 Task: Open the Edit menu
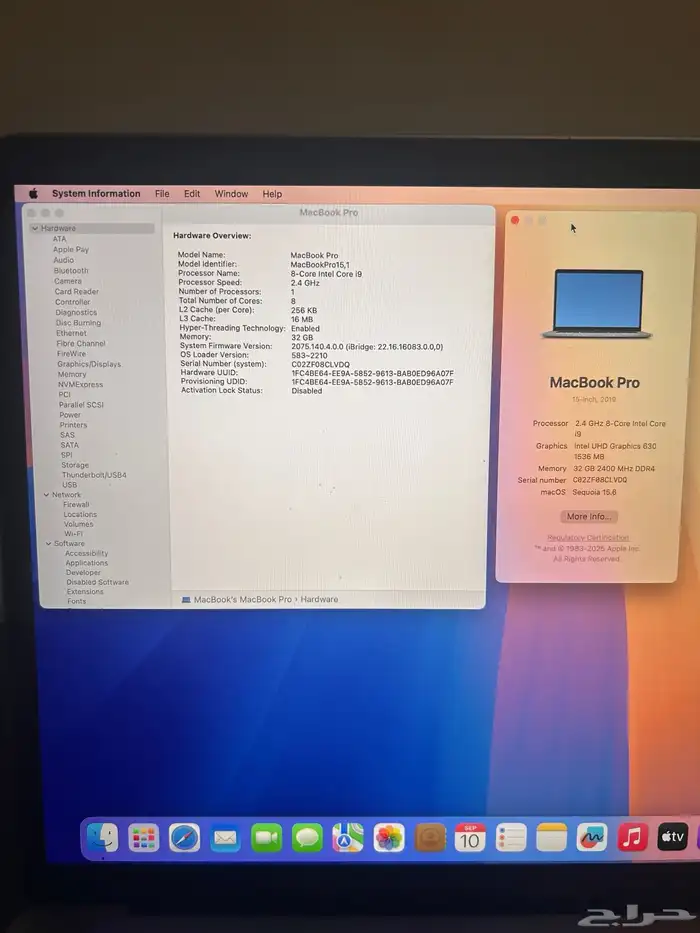(192, 194)
